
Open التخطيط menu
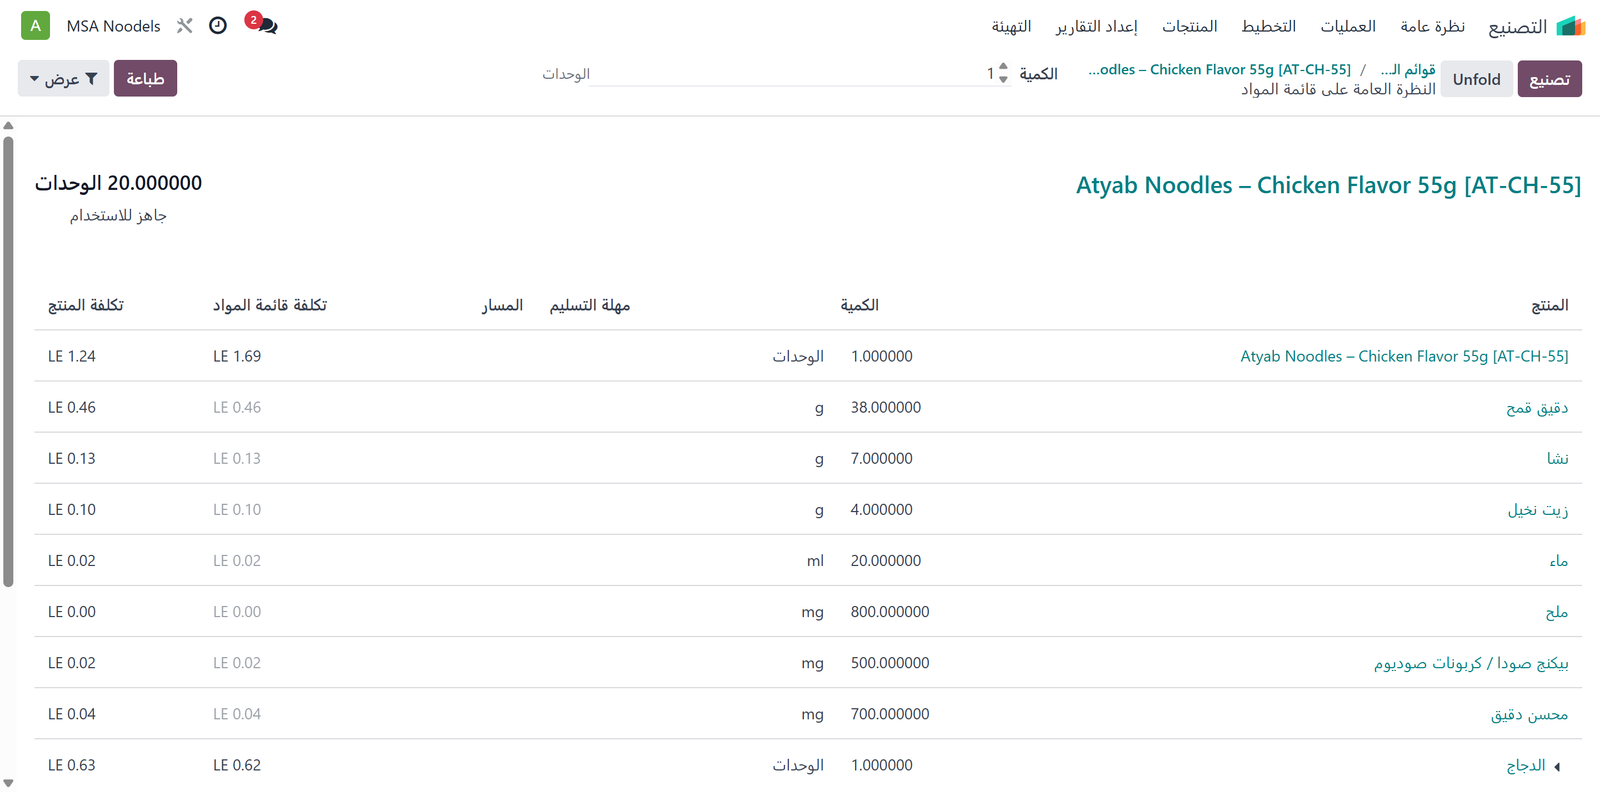coord(1269,26)
